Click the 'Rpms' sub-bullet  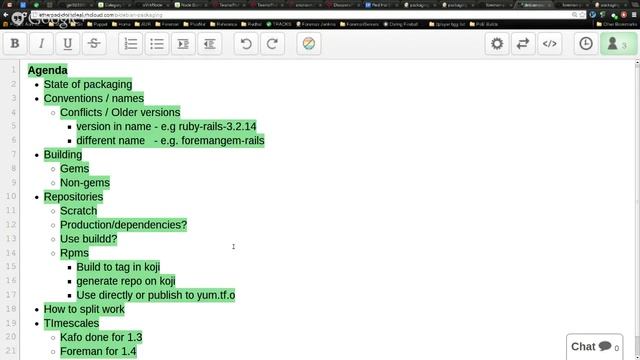tap(74, 253)
